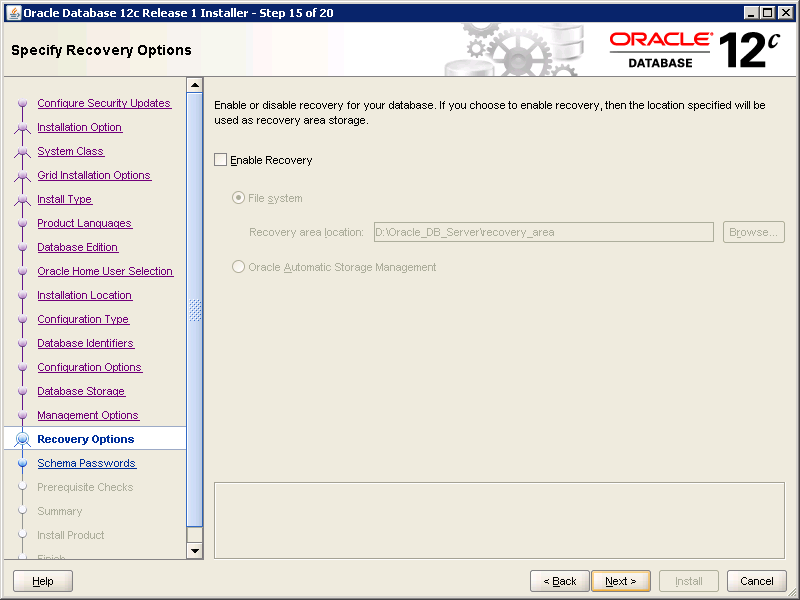Image resolution: width=800 pixels, height=600 pixels.
Task: Click the < Back button
Action: (x=560, y=581)
